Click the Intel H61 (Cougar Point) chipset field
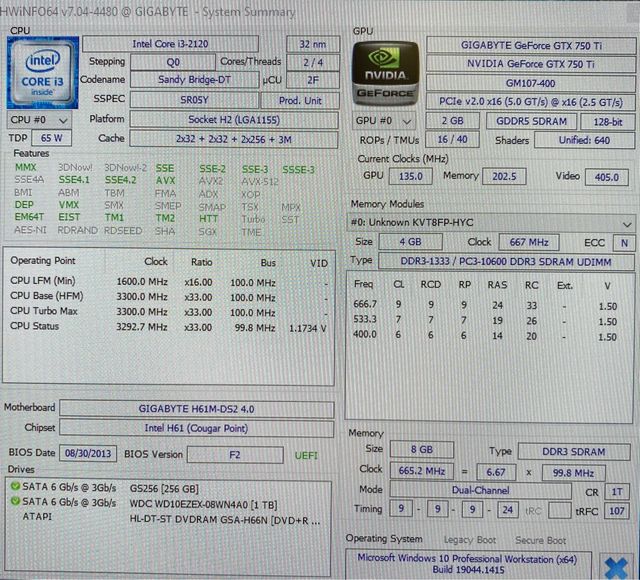The image size is (640, 580). pyautogui.click(x=196, y=428)
